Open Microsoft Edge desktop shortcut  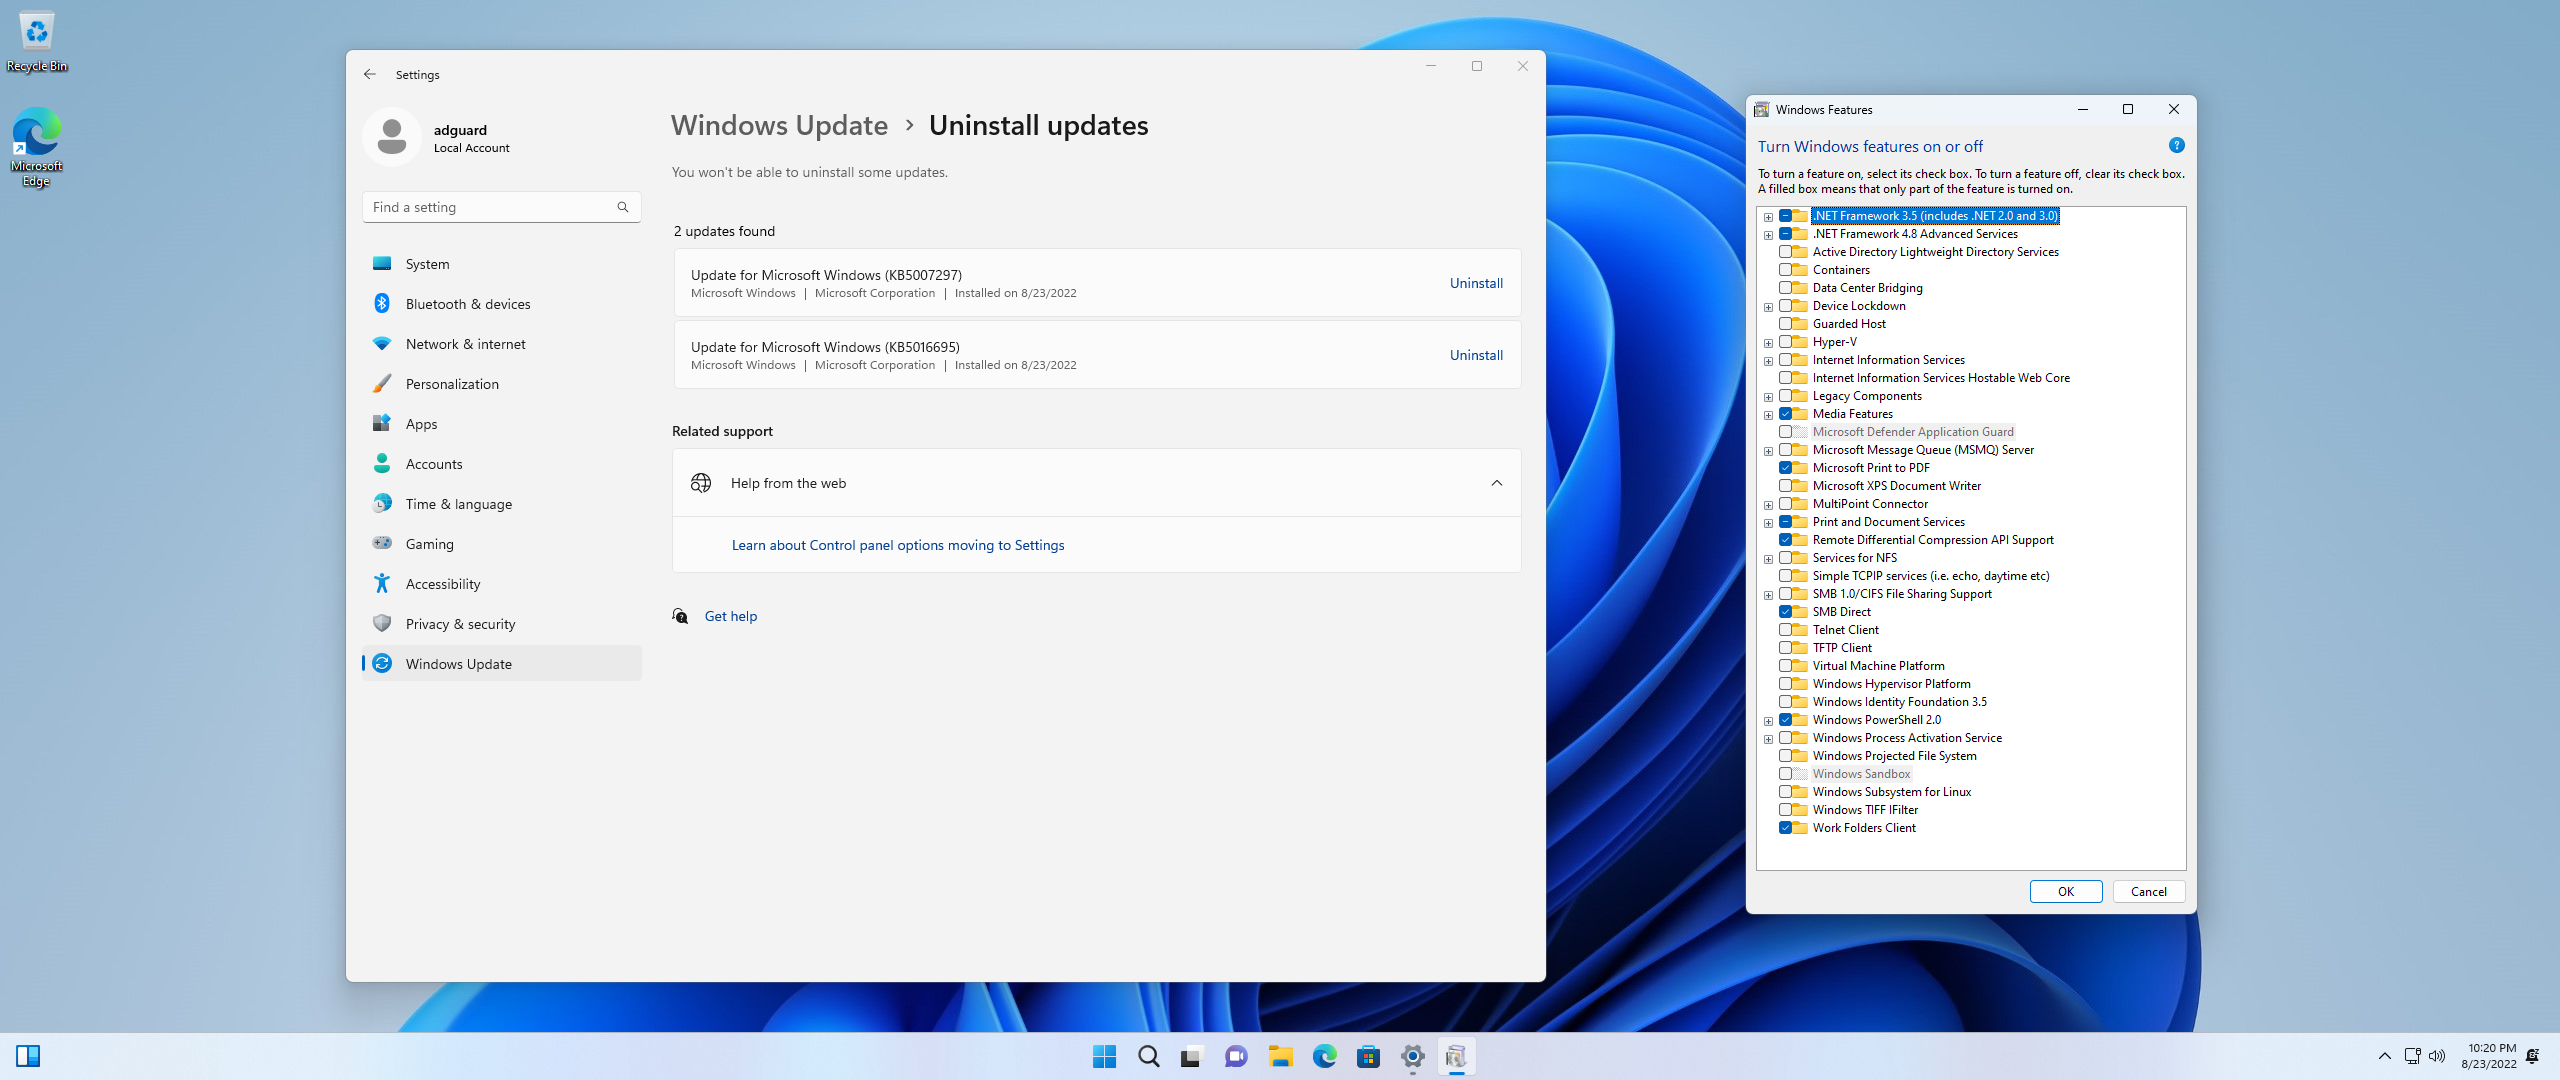pos(37,147)
